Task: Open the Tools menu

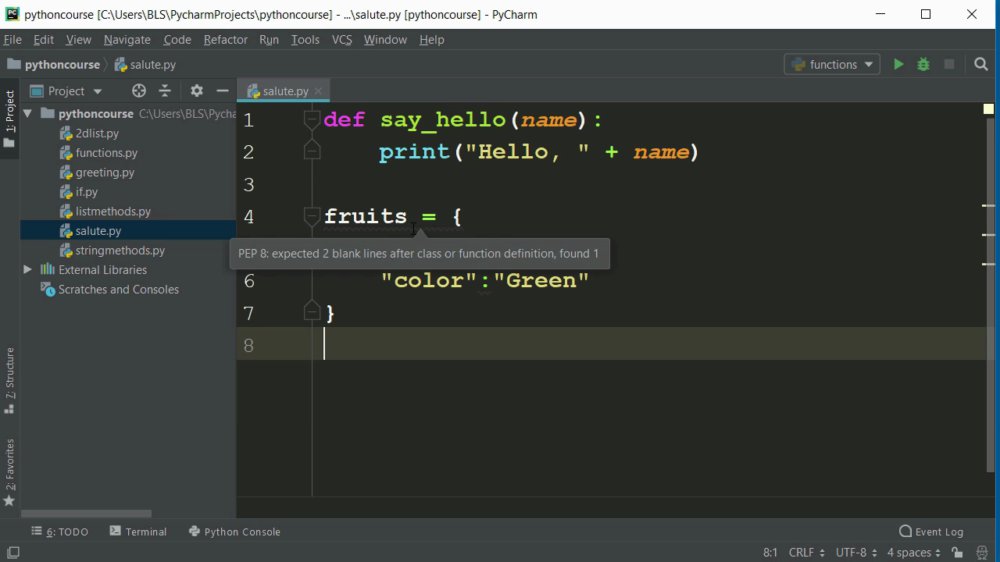Action: (x=305, y=40)
